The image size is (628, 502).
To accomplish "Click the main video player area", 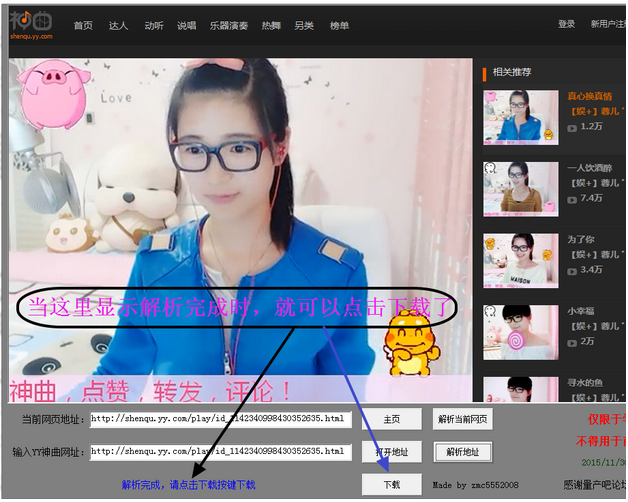I will 240,230.
